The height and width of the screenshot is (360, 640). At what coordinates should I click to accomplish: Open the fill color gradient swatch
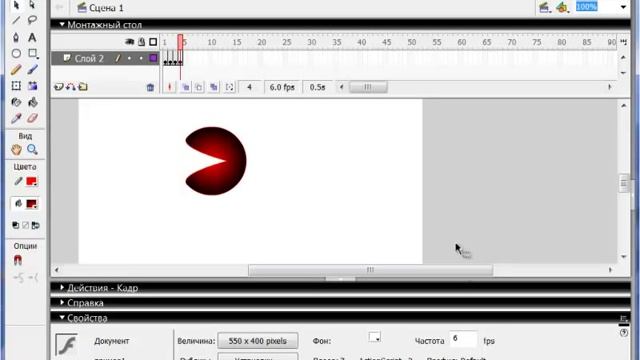click(31, 204)
